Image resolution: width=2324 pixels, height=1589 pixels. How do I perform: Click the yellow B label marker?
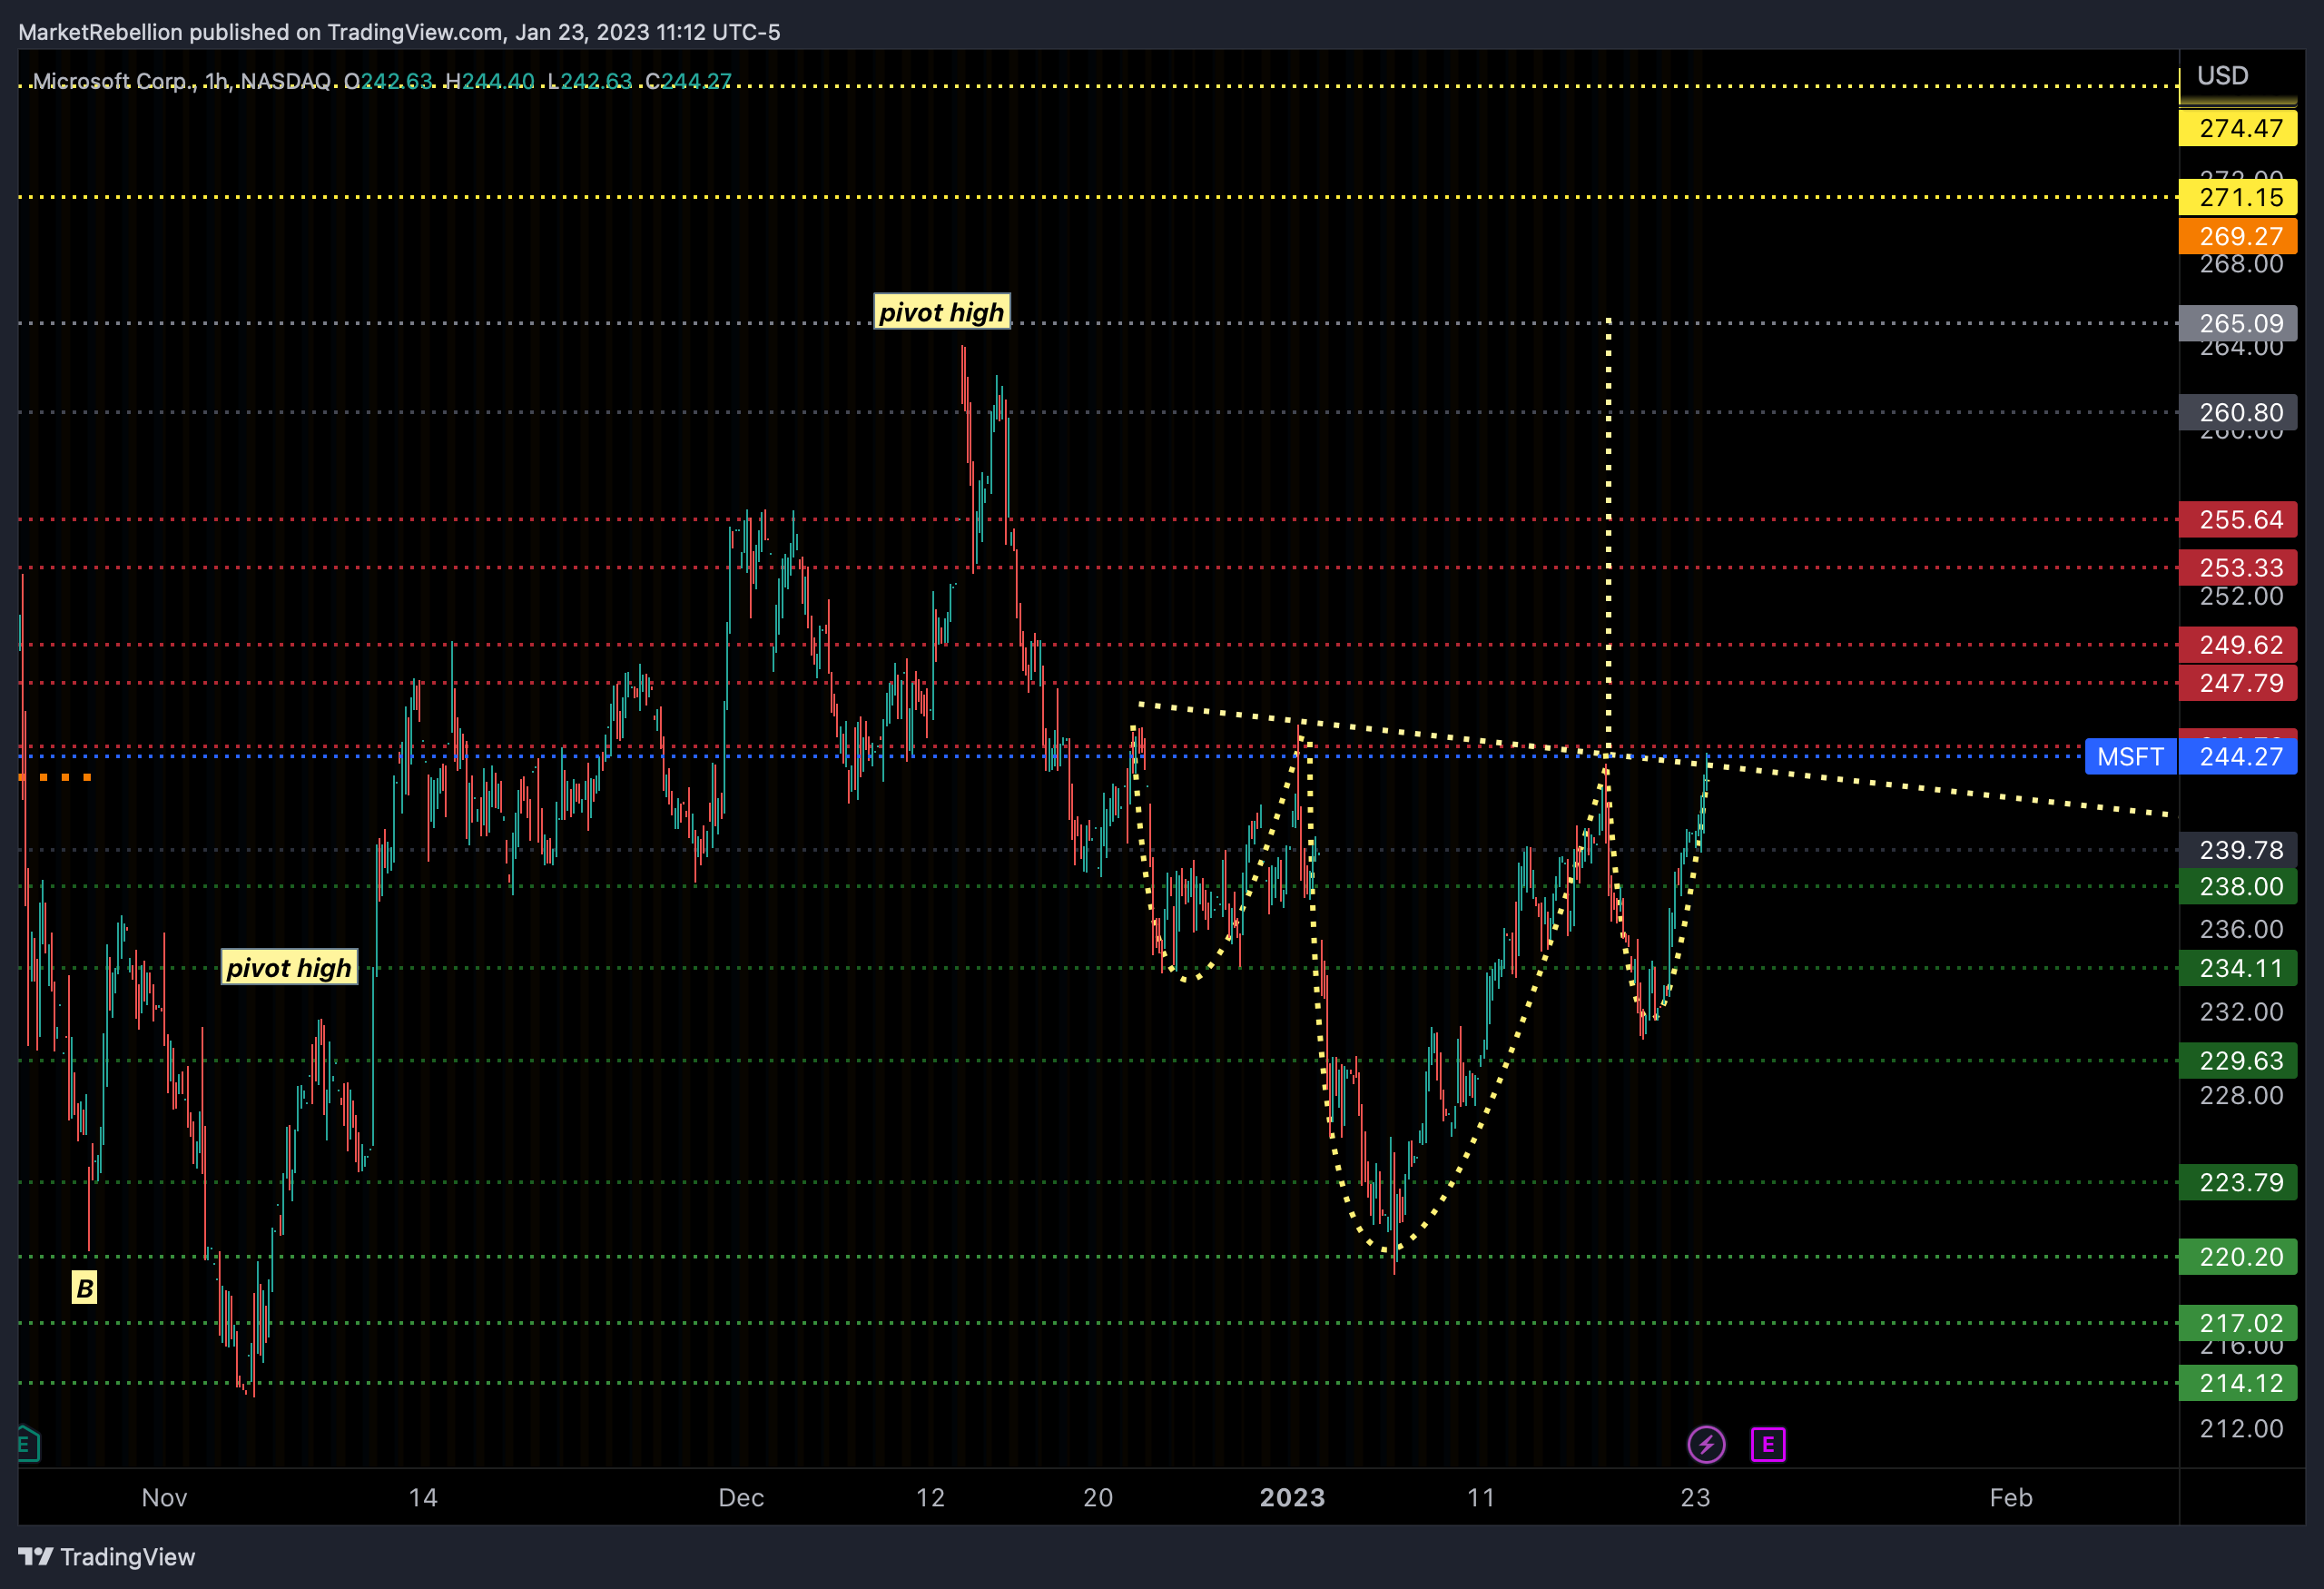tap(85, 1288)
